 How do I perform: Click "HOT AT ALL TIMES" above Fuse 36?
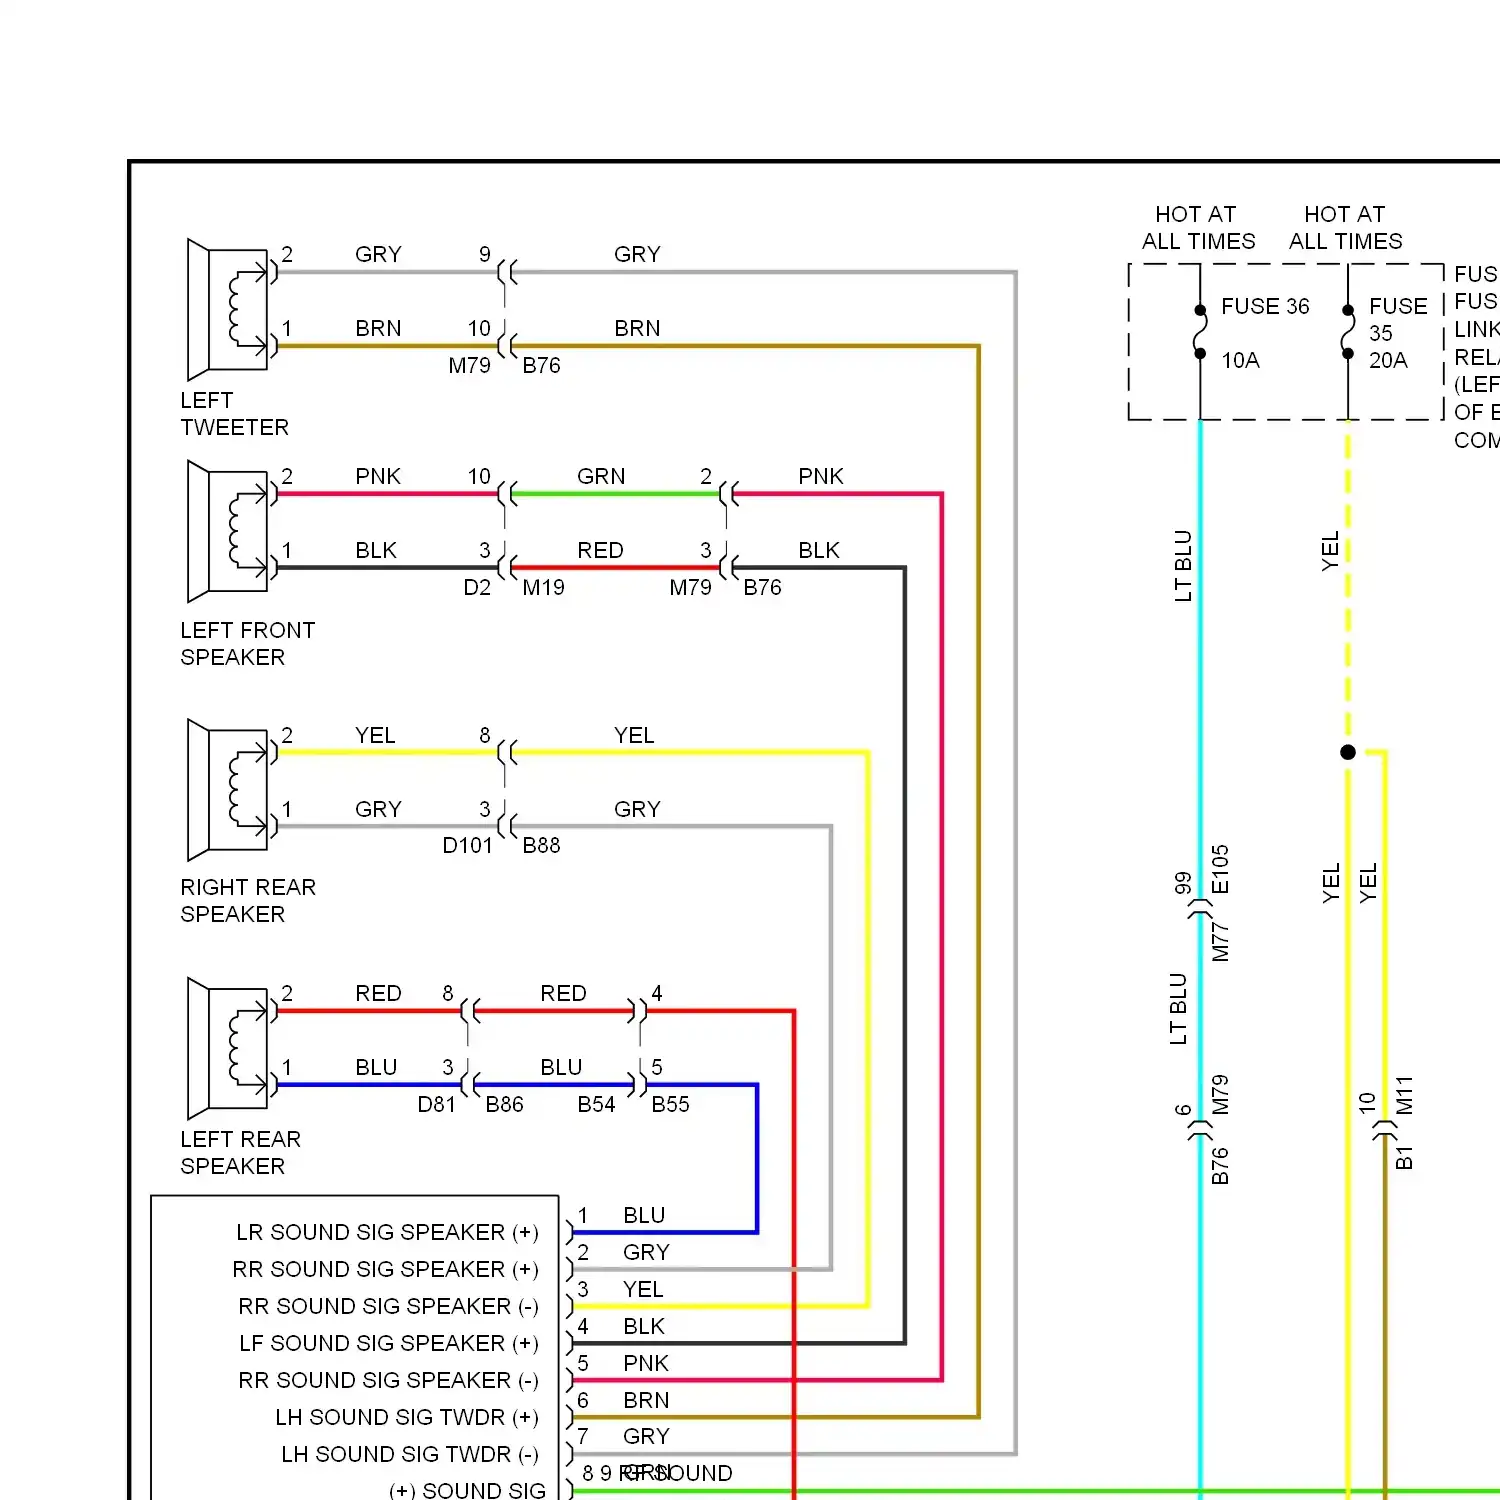1198,228
